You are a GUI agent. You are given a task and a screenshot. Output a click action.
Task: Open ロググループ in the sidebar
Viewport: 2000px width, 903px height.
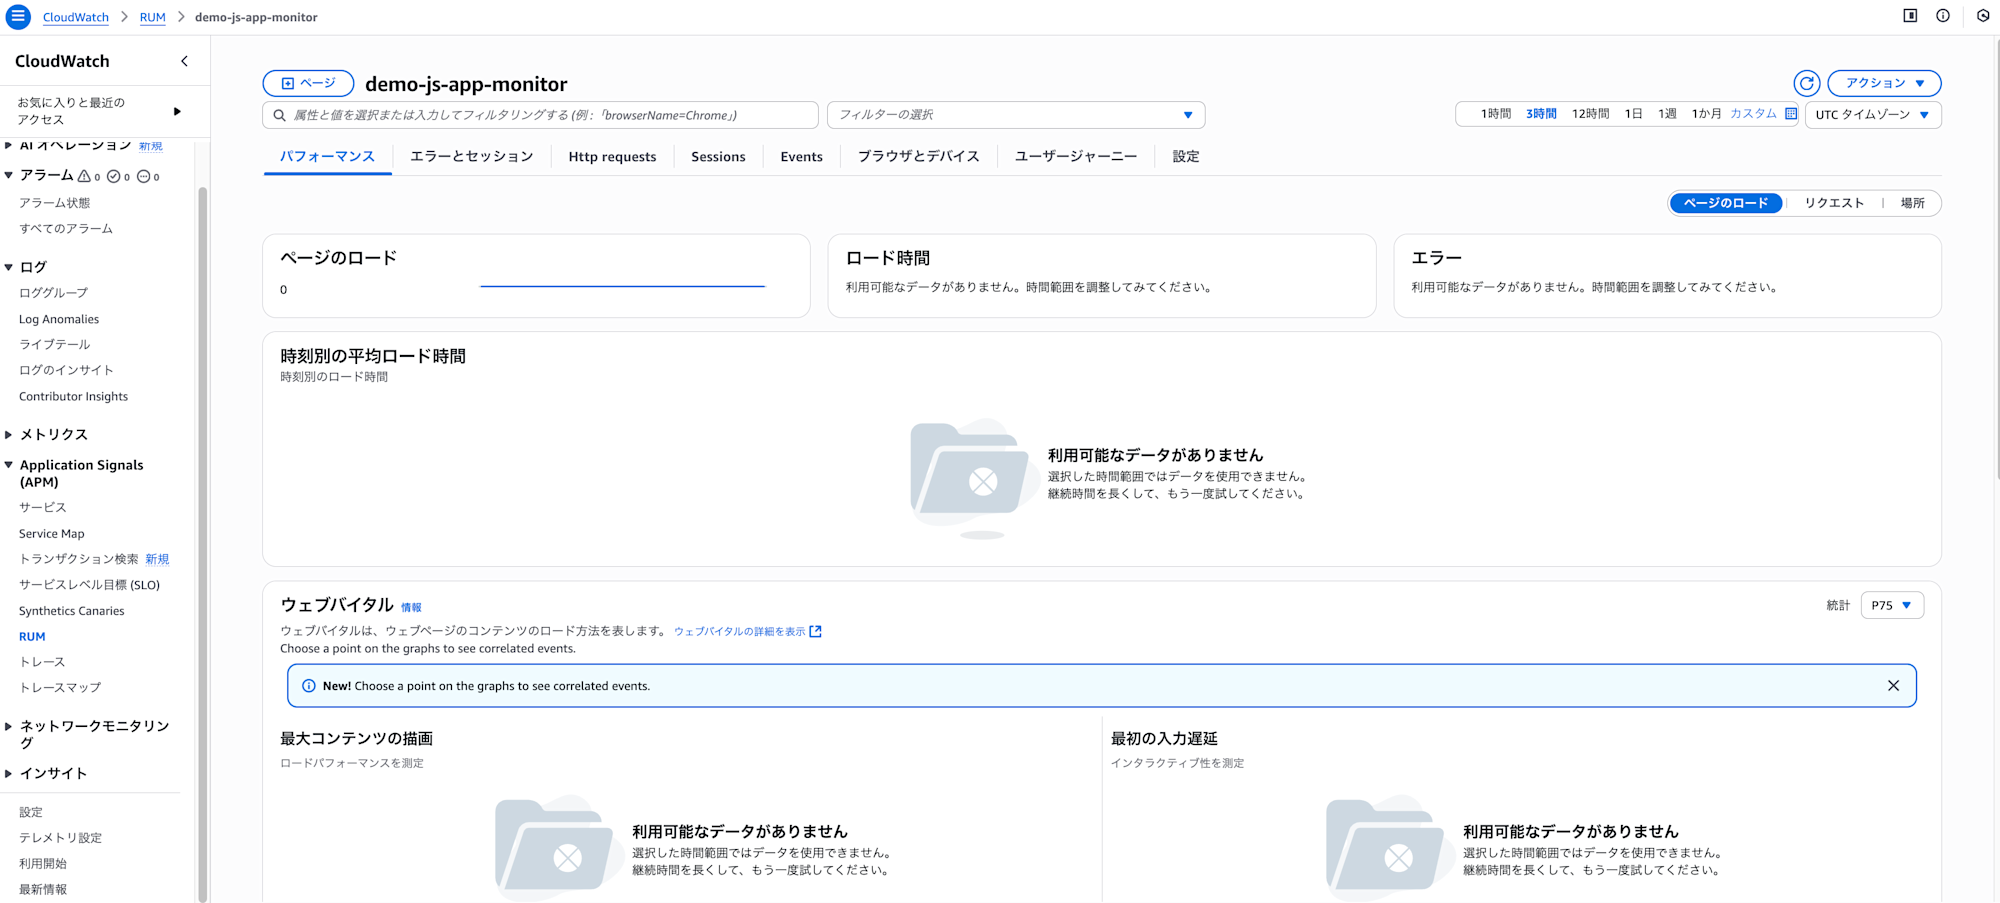[x=53, y=293]
